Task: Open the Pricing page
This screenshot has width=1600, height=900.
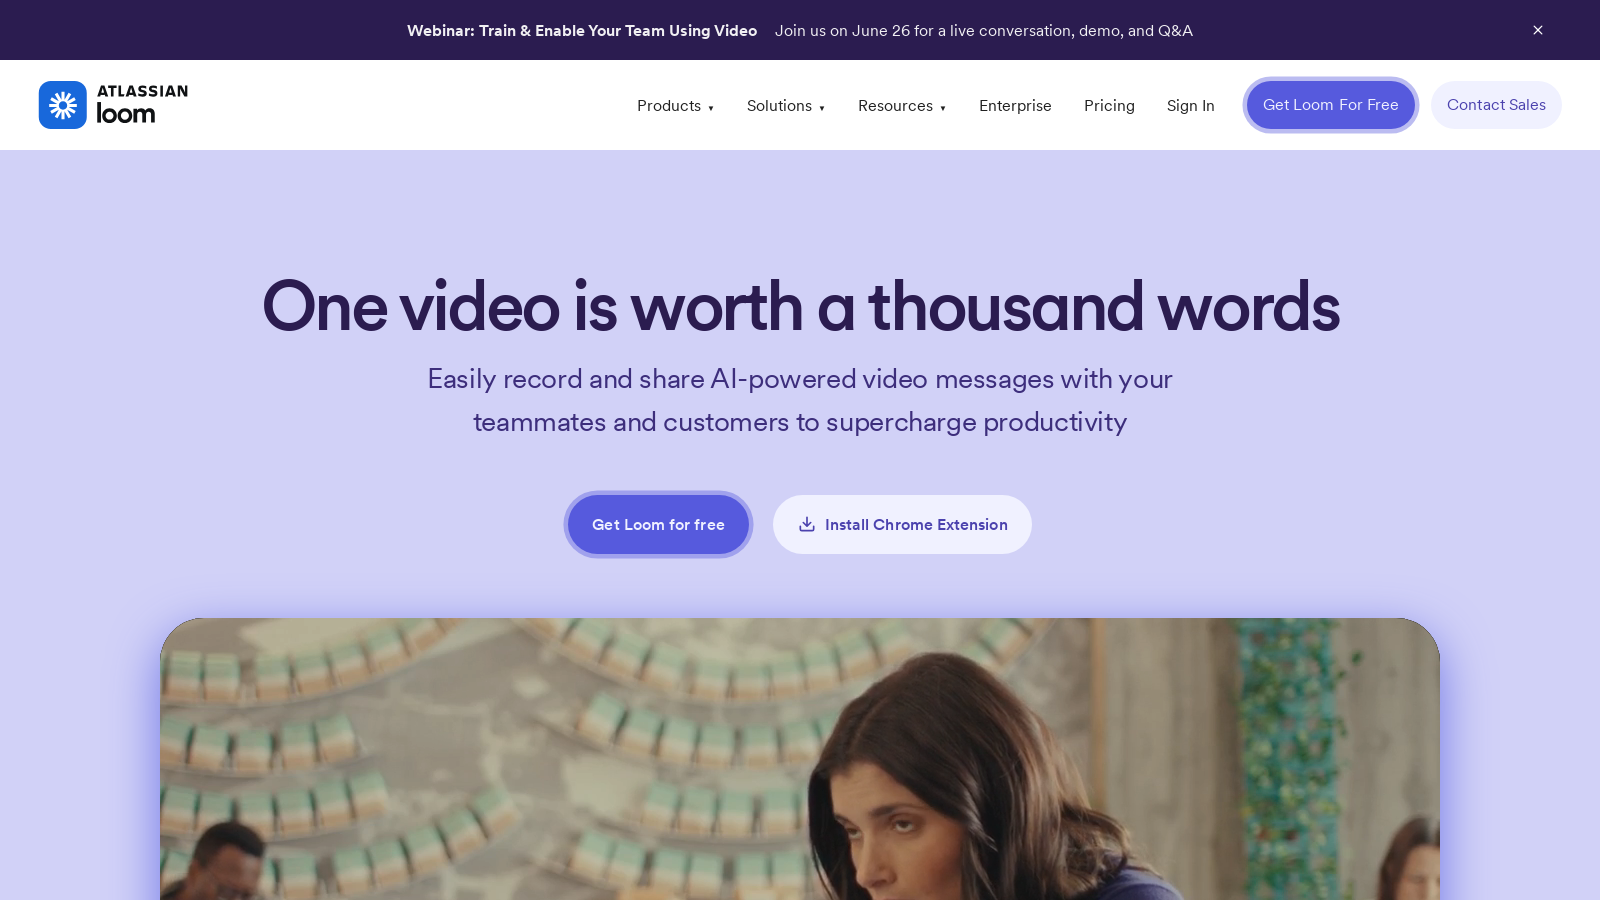Action: 1109,106
